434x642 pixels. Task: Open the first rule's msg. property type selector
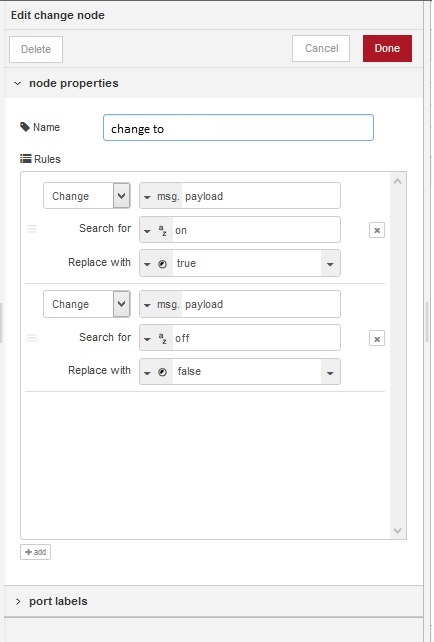(x=161, y=196)
